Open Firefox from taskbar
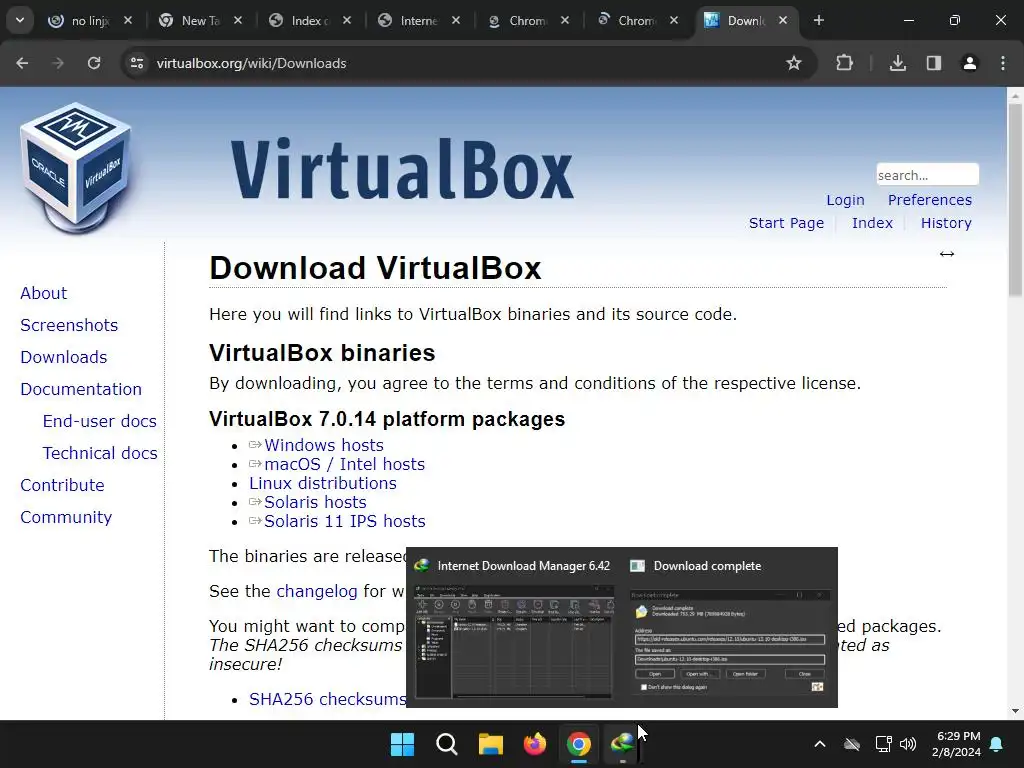The image size is (1024, 768). click(535, 744)
